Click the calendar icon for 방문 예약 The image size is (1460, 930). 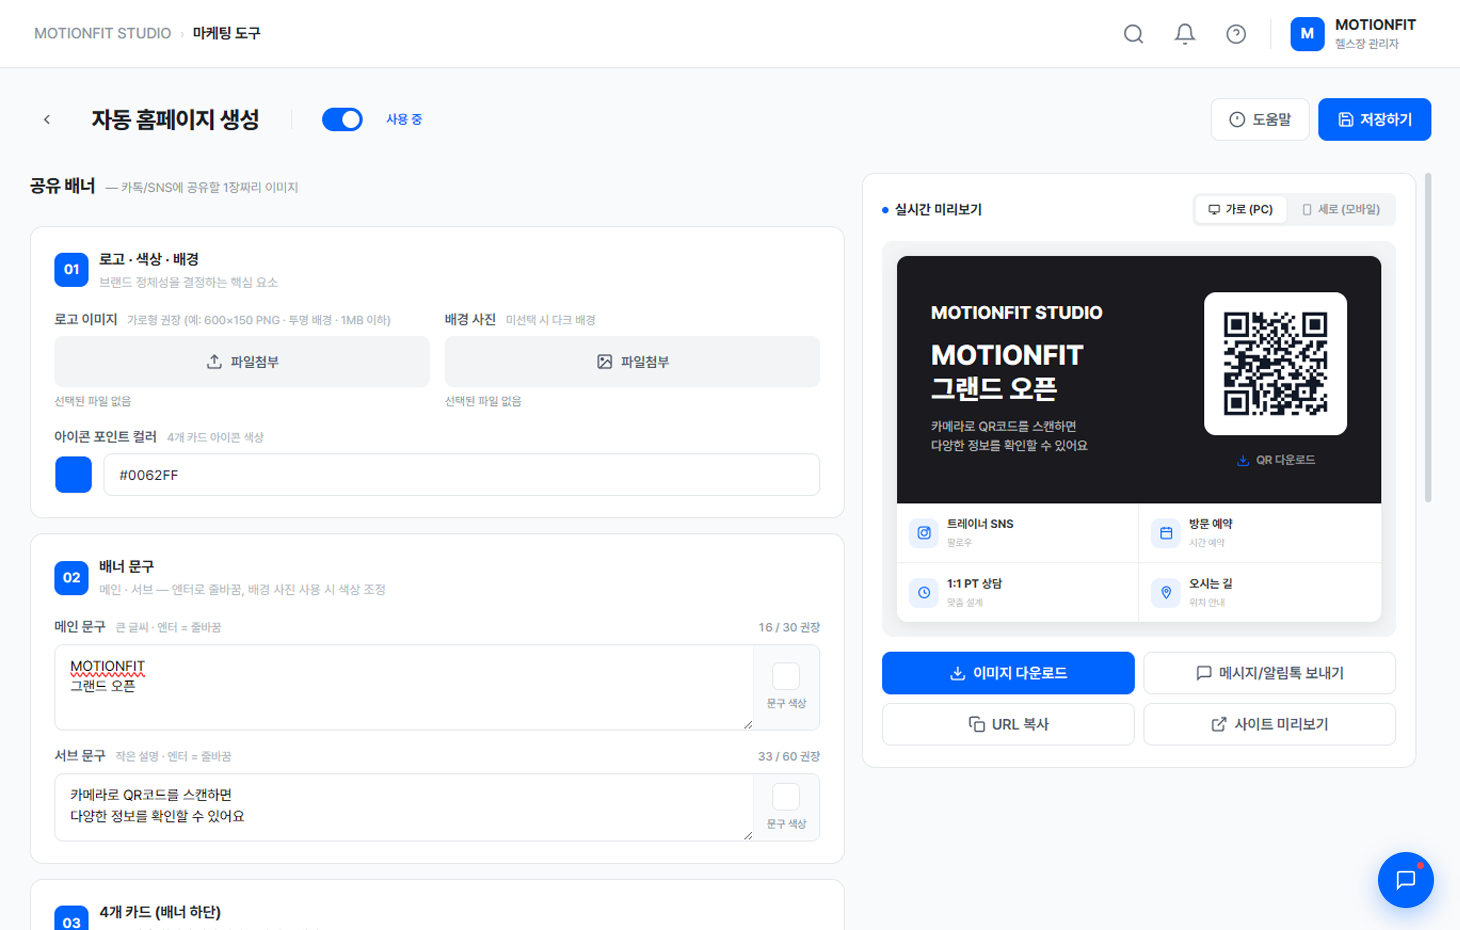click(x=1166, y=533)
